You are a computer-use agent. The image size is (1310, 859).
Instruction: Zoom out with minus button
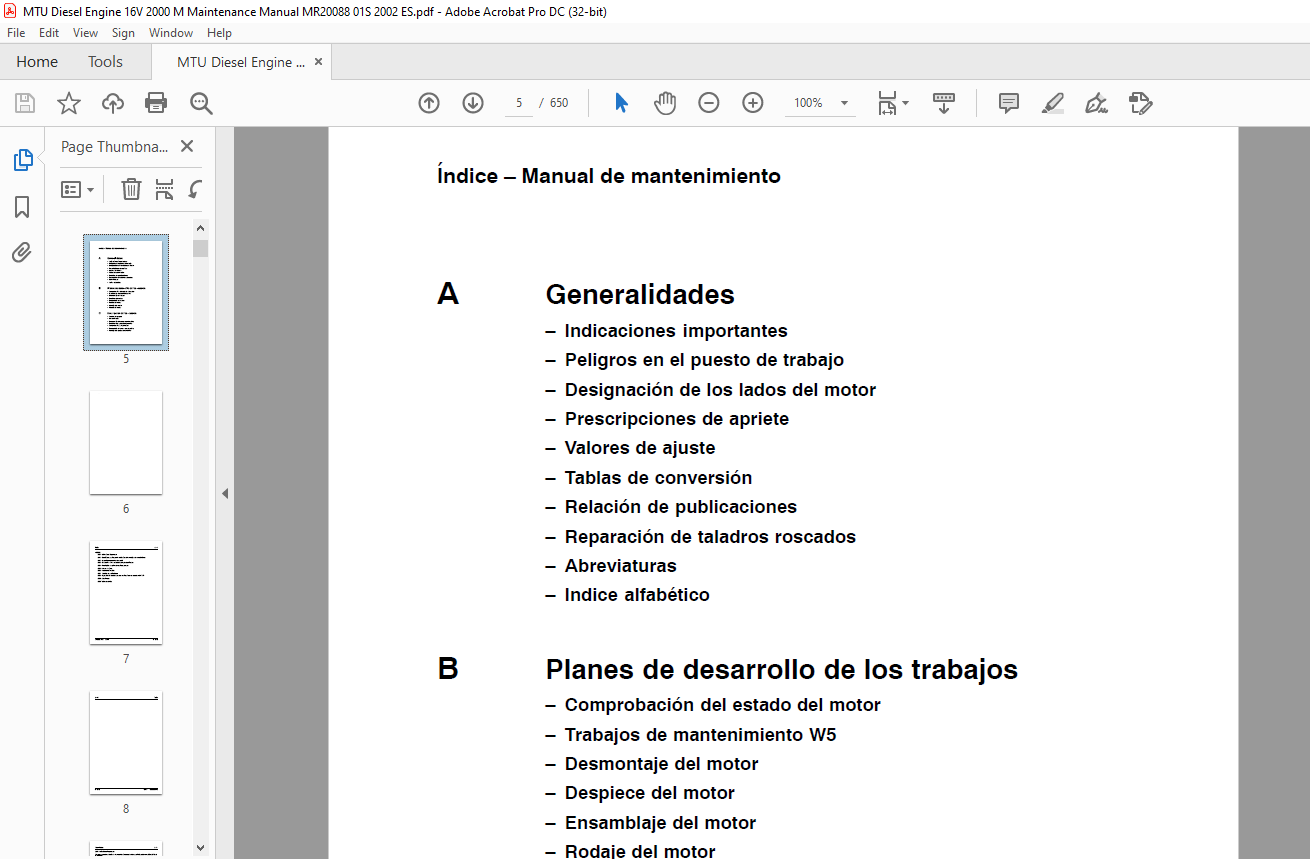coord(709,103)
